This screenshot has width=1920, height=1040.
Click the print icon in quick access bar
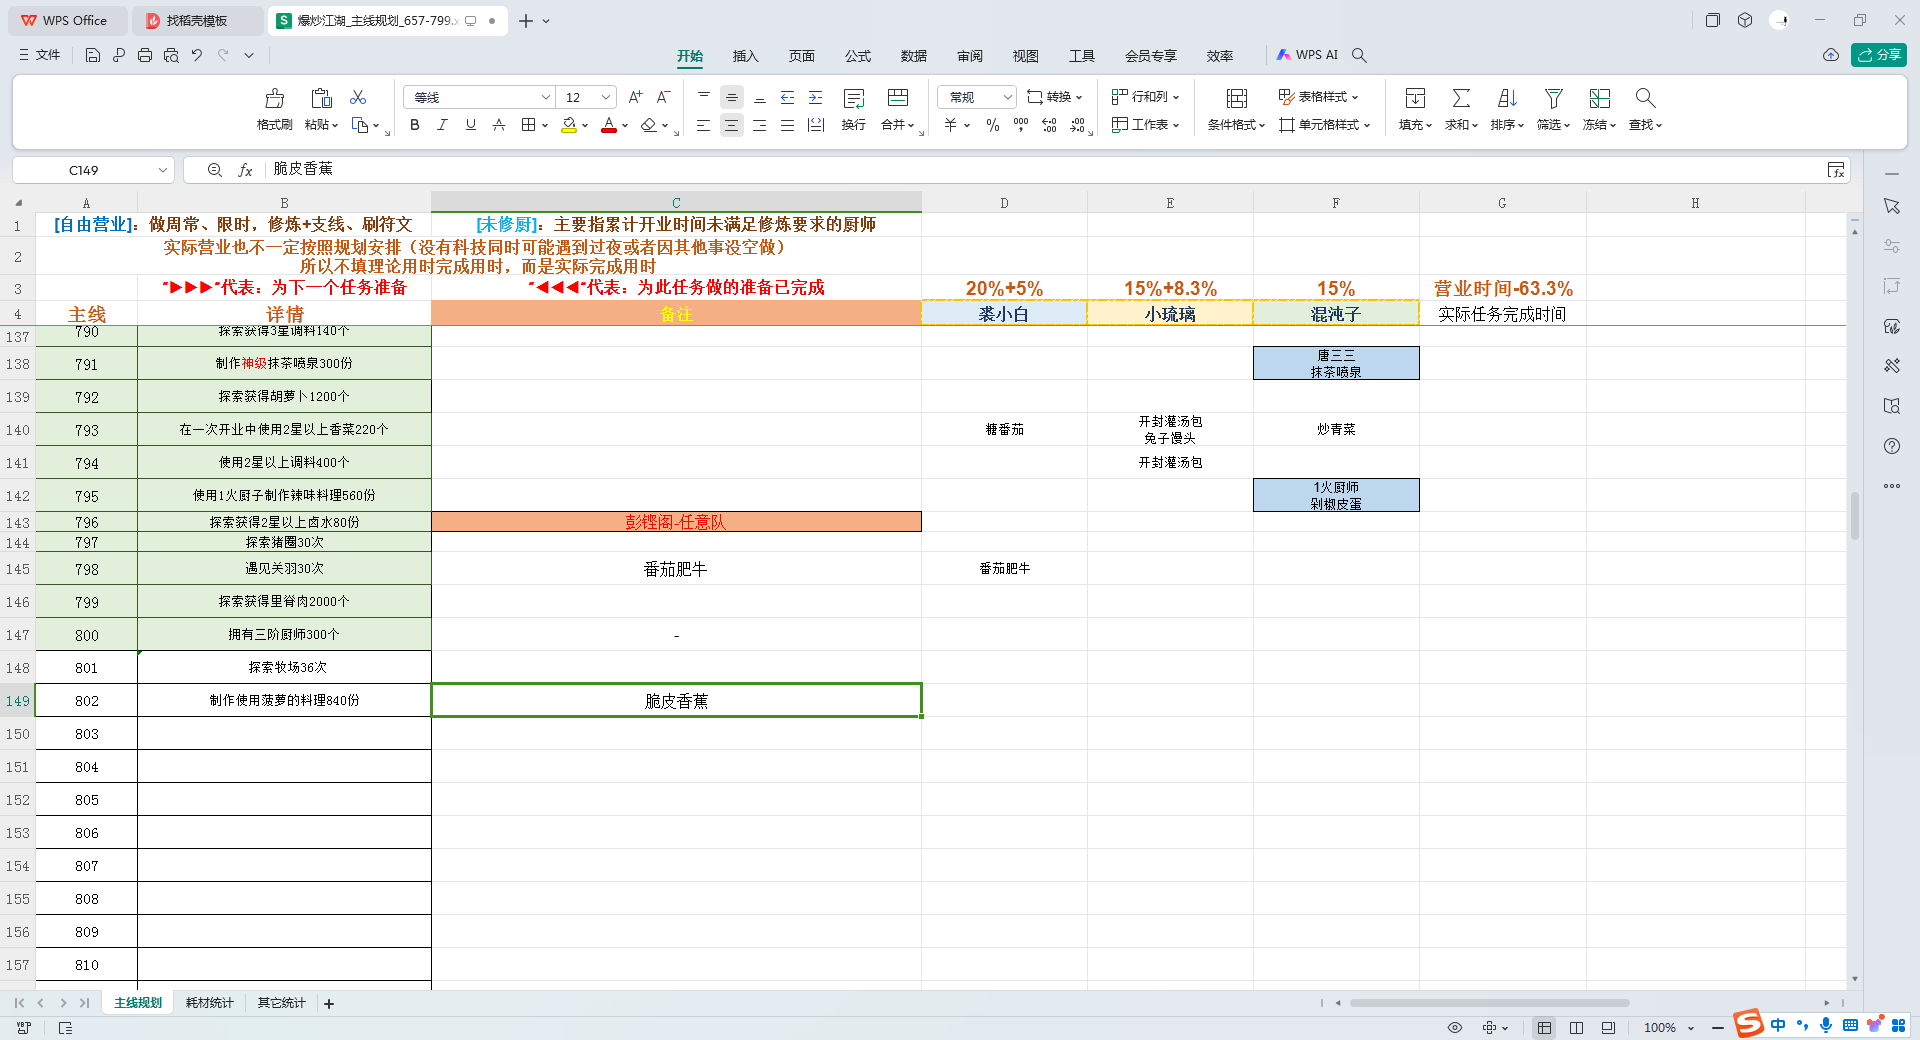click(x=145, y=55)
